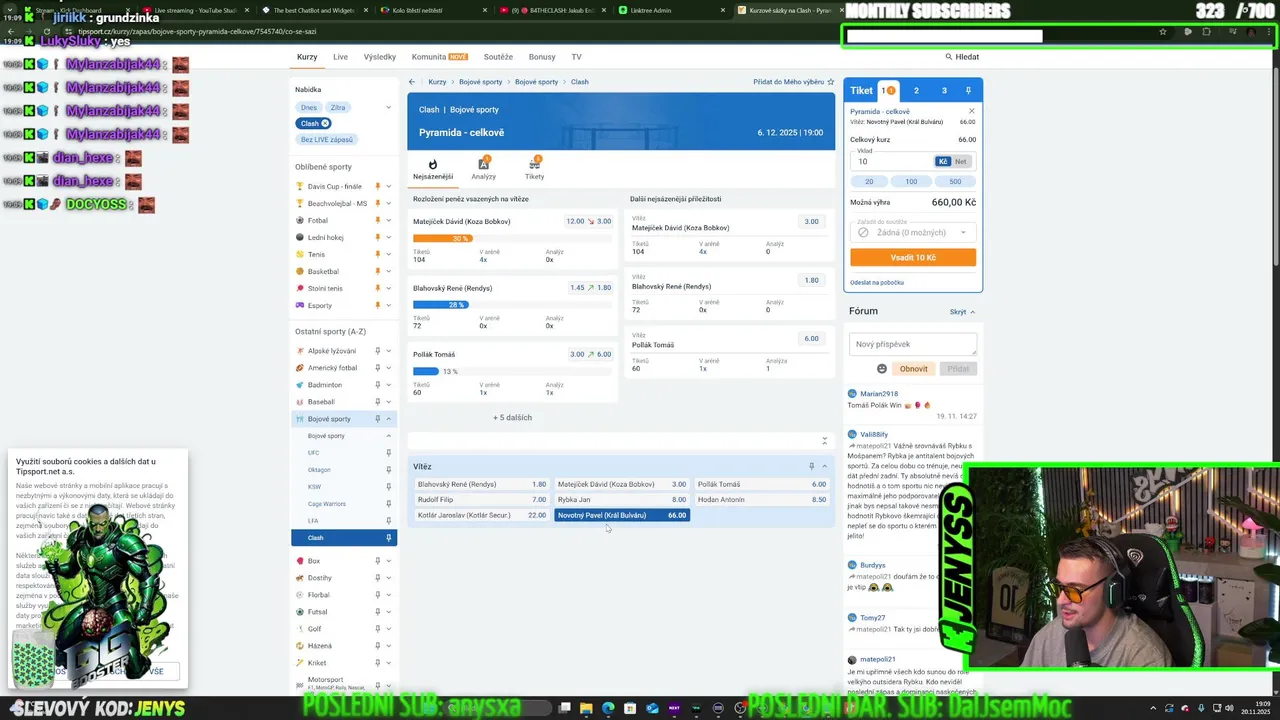
Task: Click the Vsadit 10 Kč button
Action: 913,257
